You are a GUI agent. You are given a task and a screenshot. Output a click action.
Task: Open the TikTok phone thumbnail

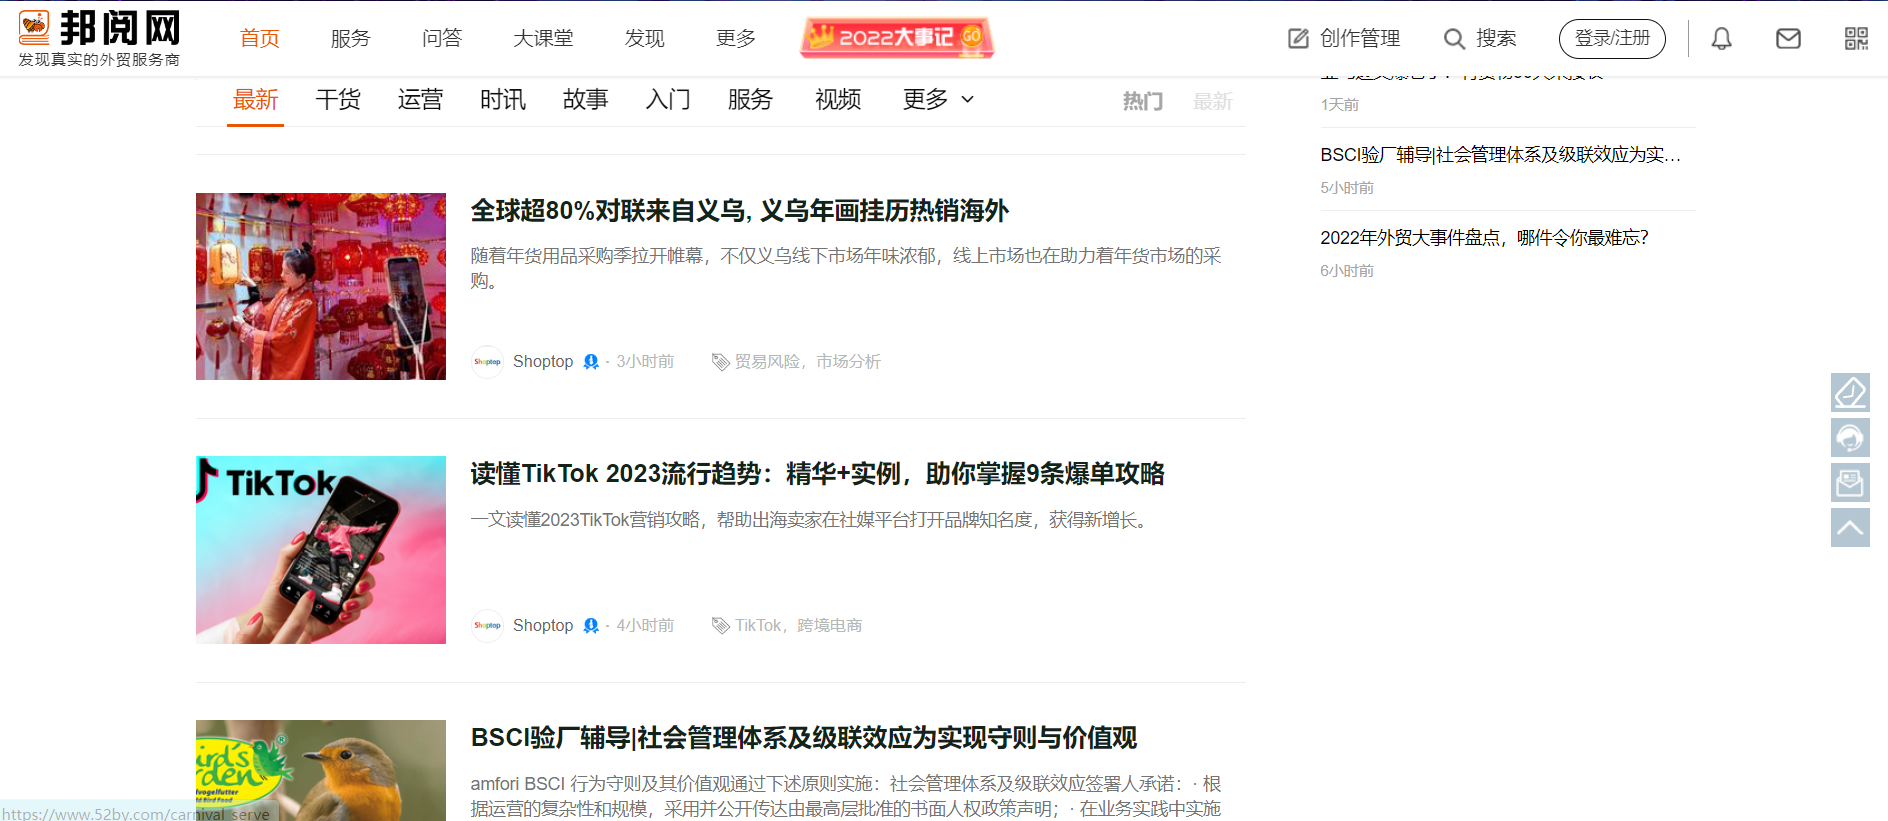tap(321, 550)
